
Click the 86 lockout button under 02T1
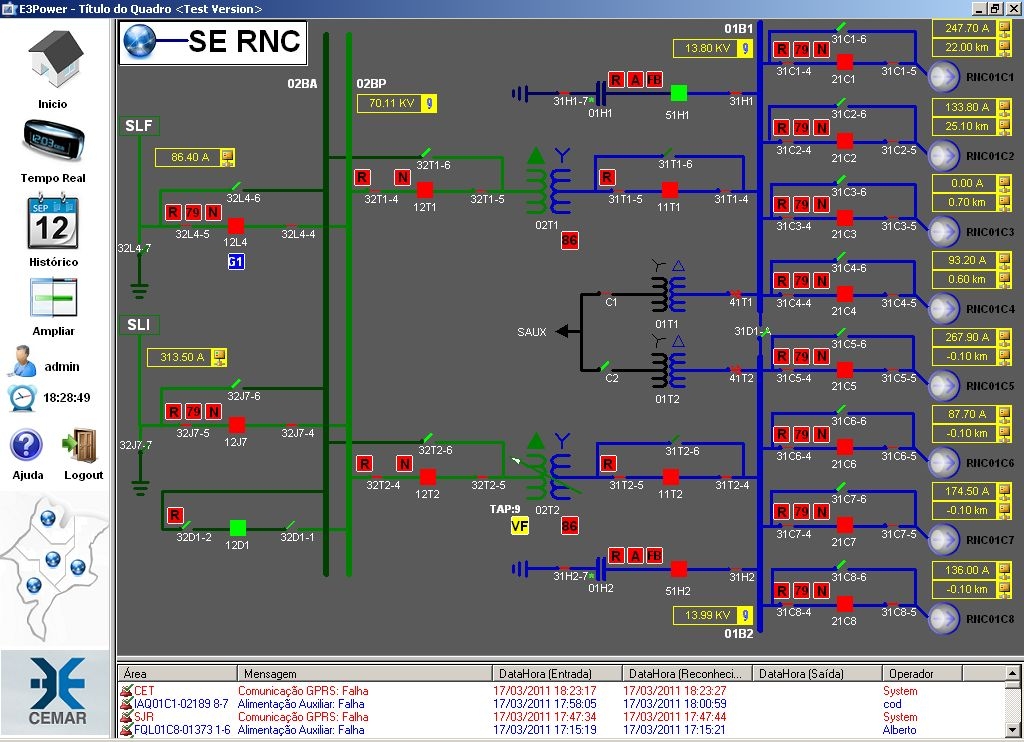pos(569,241)
